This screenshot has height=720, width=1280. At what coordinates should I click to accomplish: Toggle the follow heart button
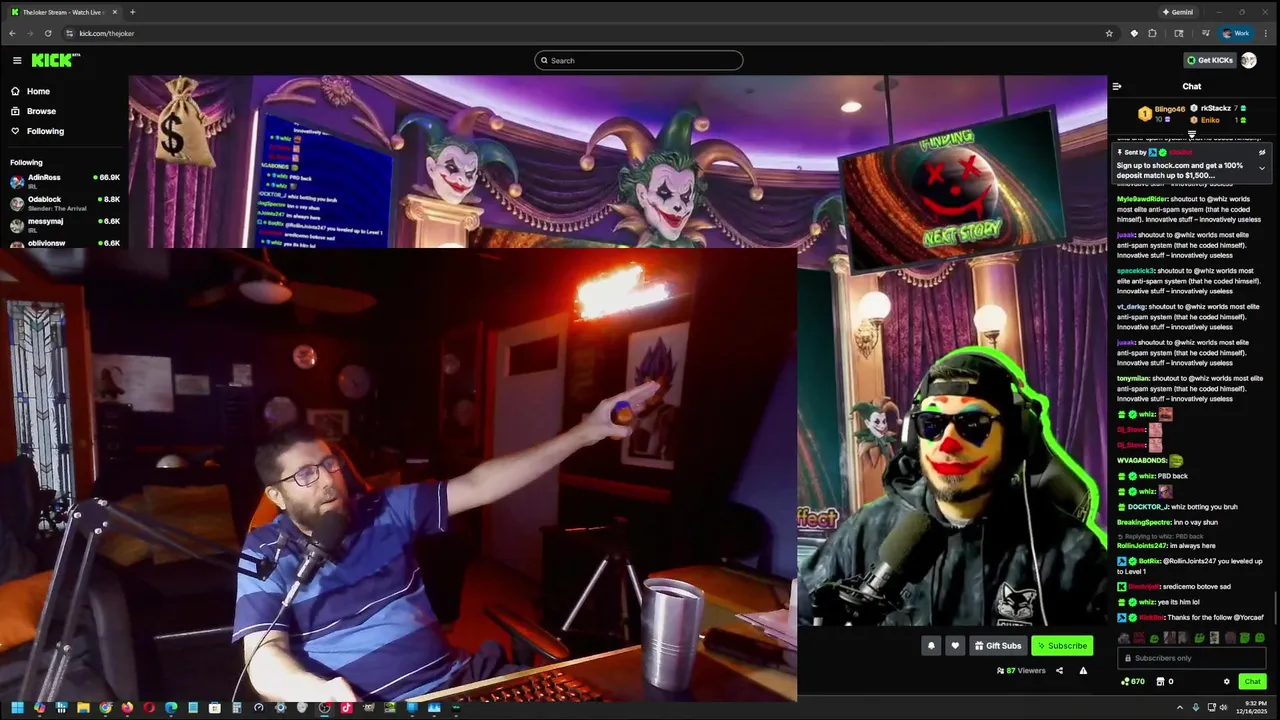(955, 645)
